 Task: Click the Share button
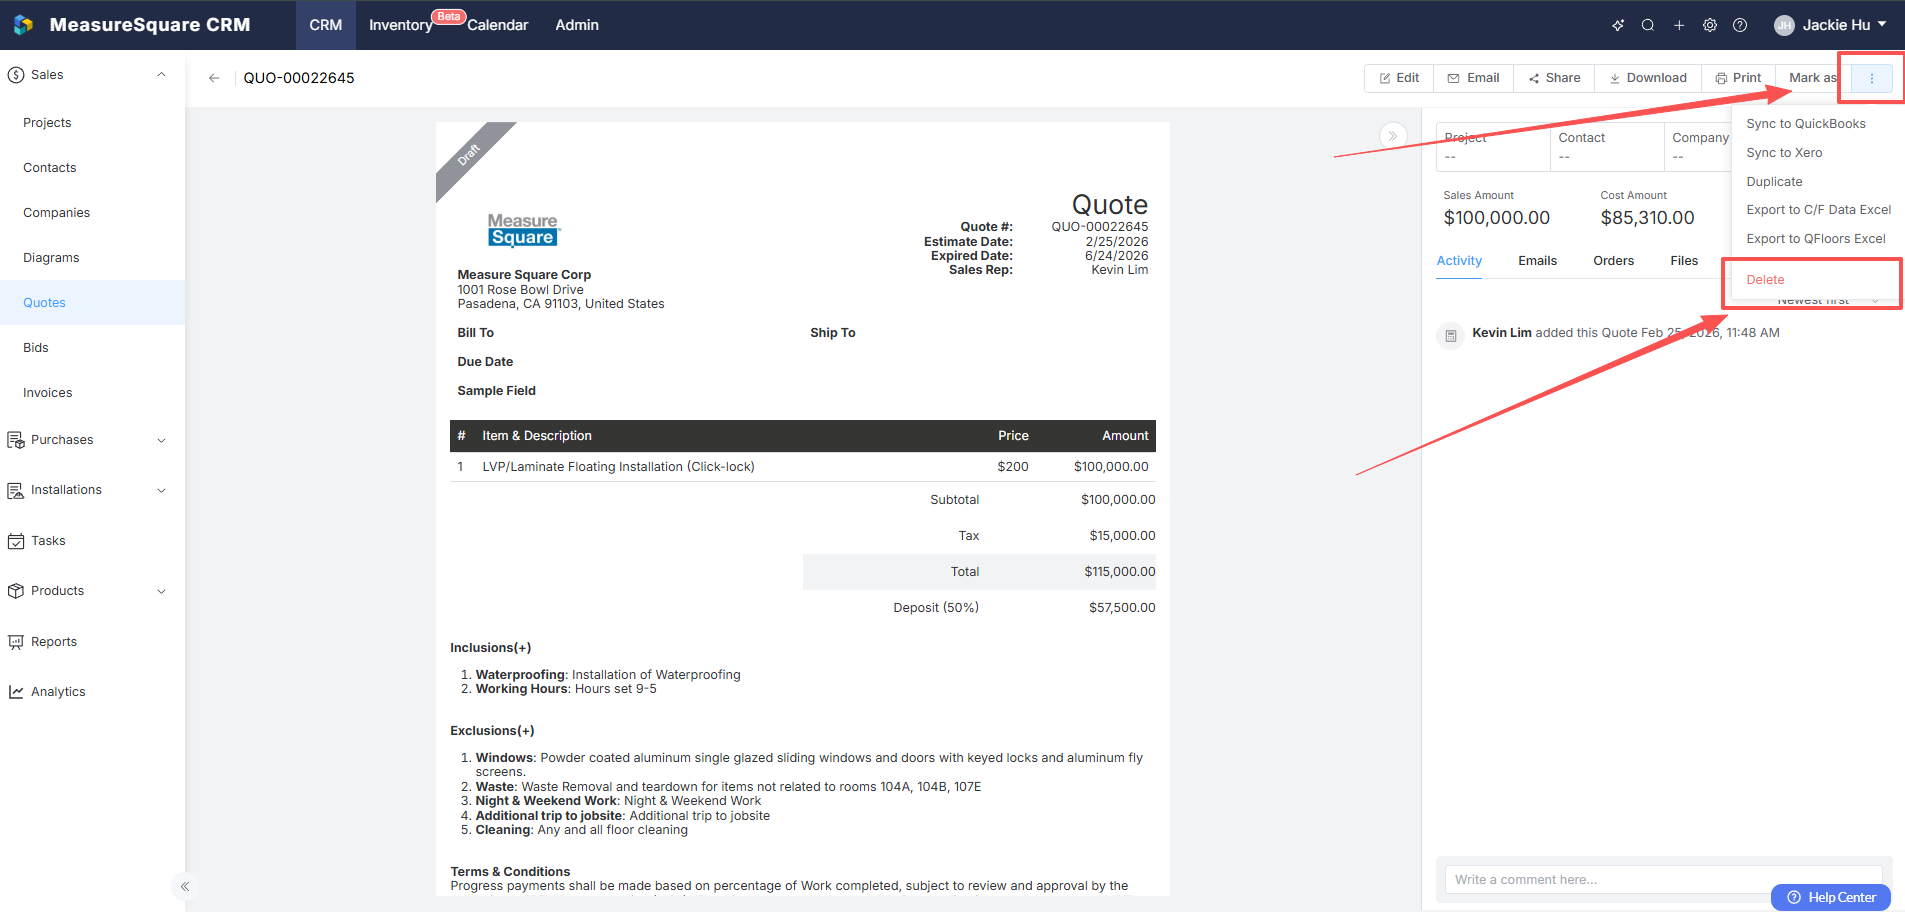click(x=1554, y=78)
